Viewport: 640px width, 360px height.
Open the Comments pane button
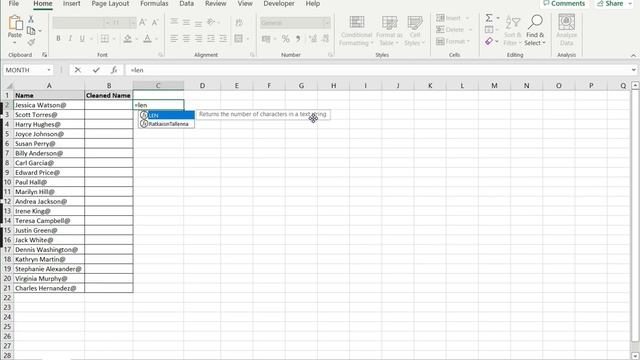(x=564, y=4)
